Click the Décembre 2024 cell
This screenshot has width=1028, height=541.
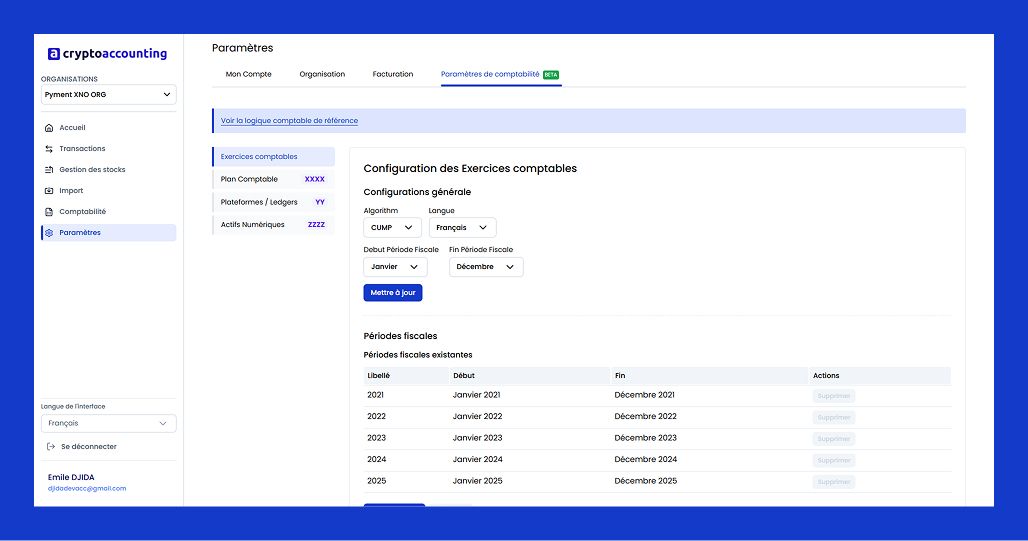tap(645, 460)
